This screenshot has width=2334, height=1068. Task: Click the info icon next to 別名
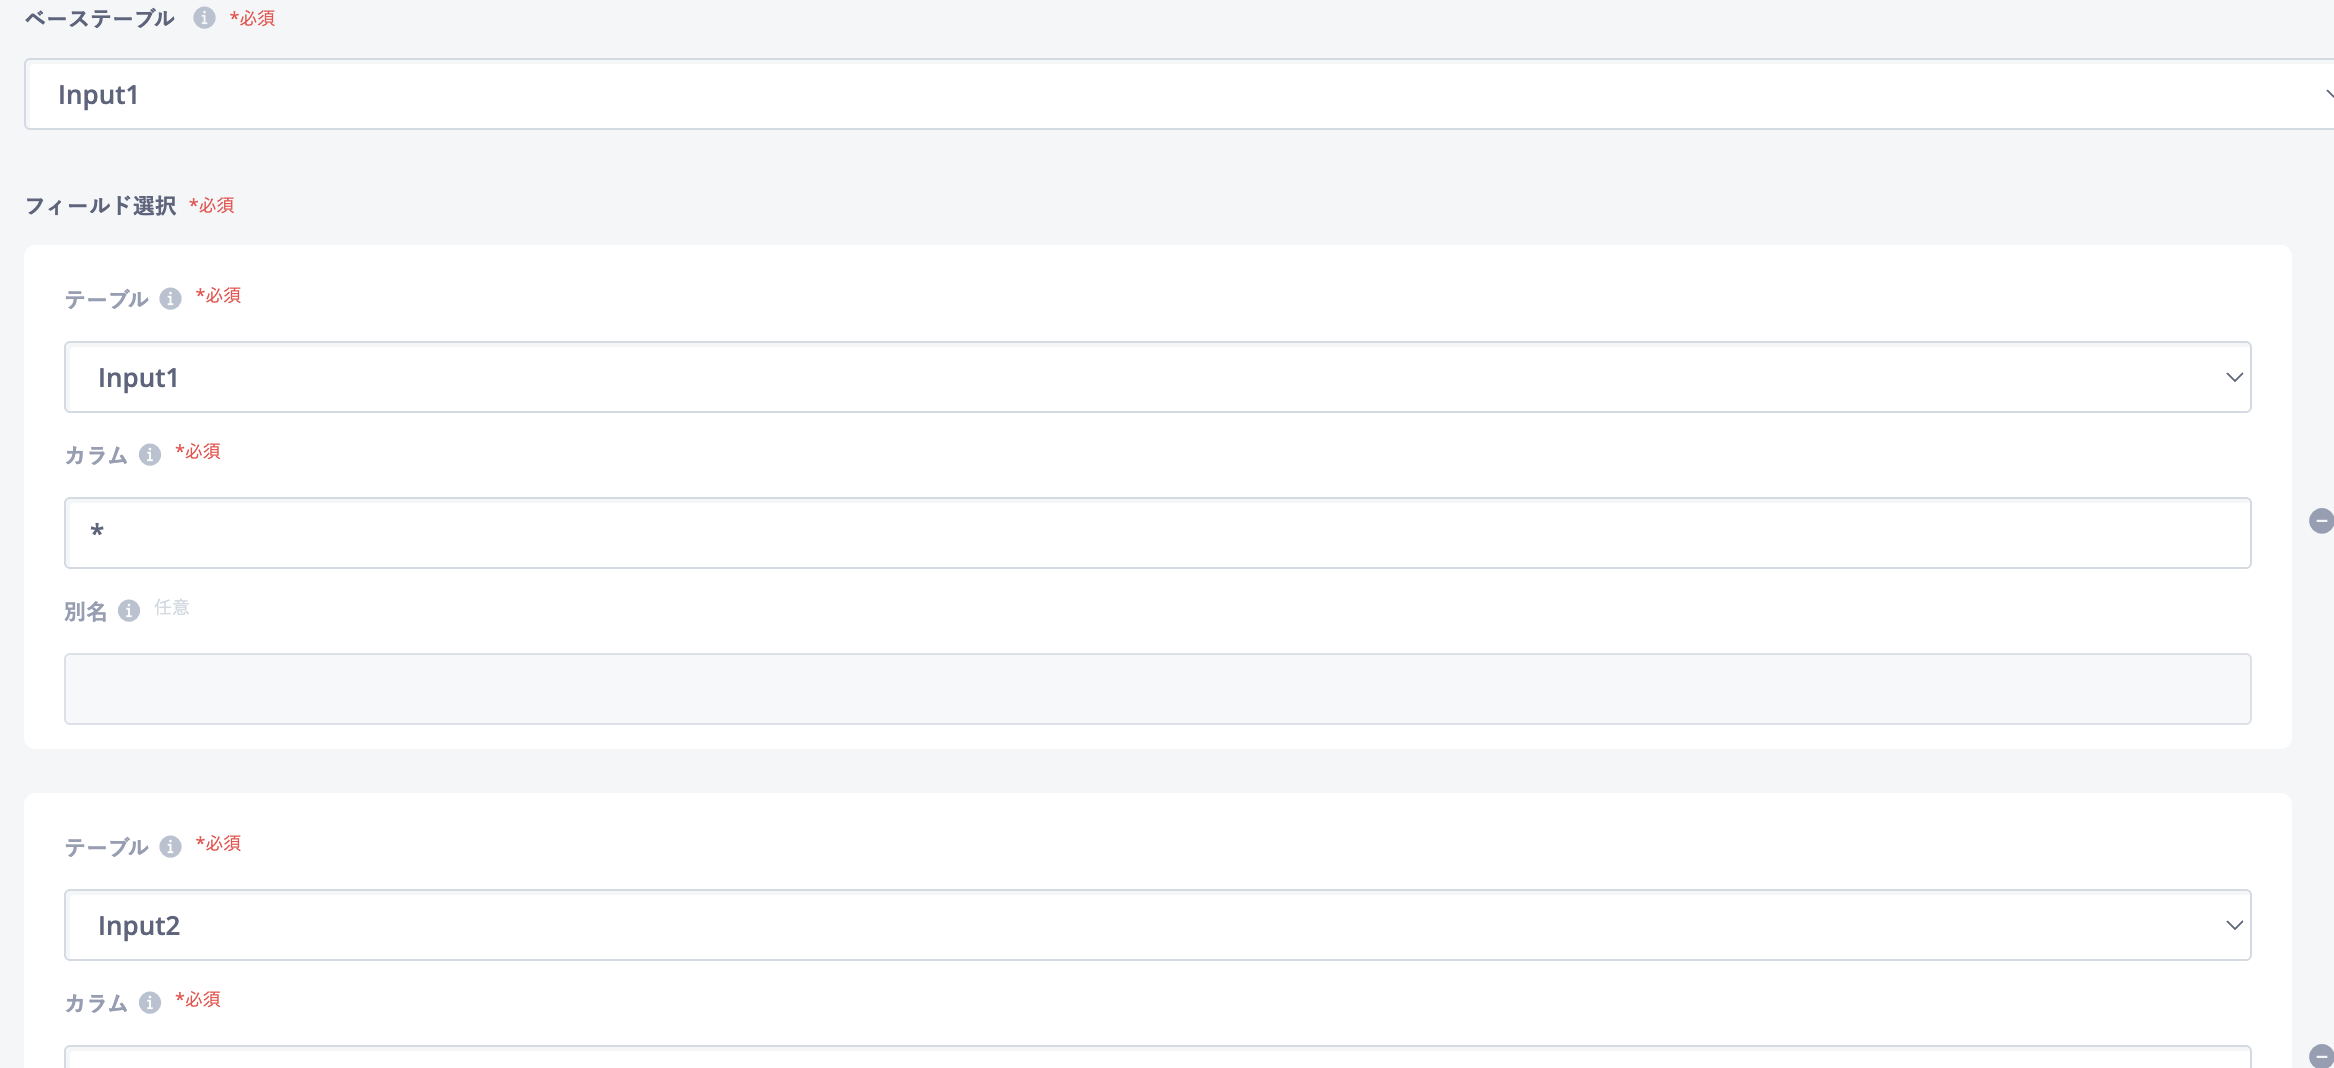point(129,611)
